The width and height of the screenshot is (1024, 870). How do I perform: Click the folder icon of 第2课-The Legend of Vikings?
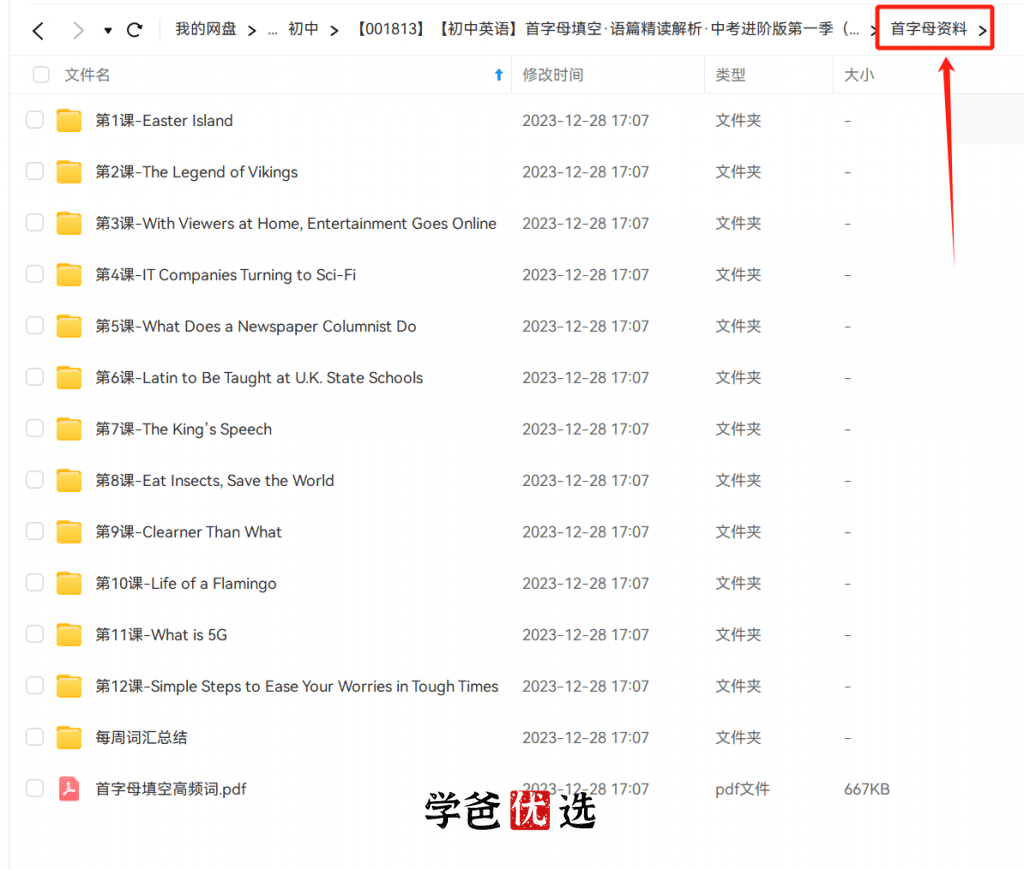[69, 172]
